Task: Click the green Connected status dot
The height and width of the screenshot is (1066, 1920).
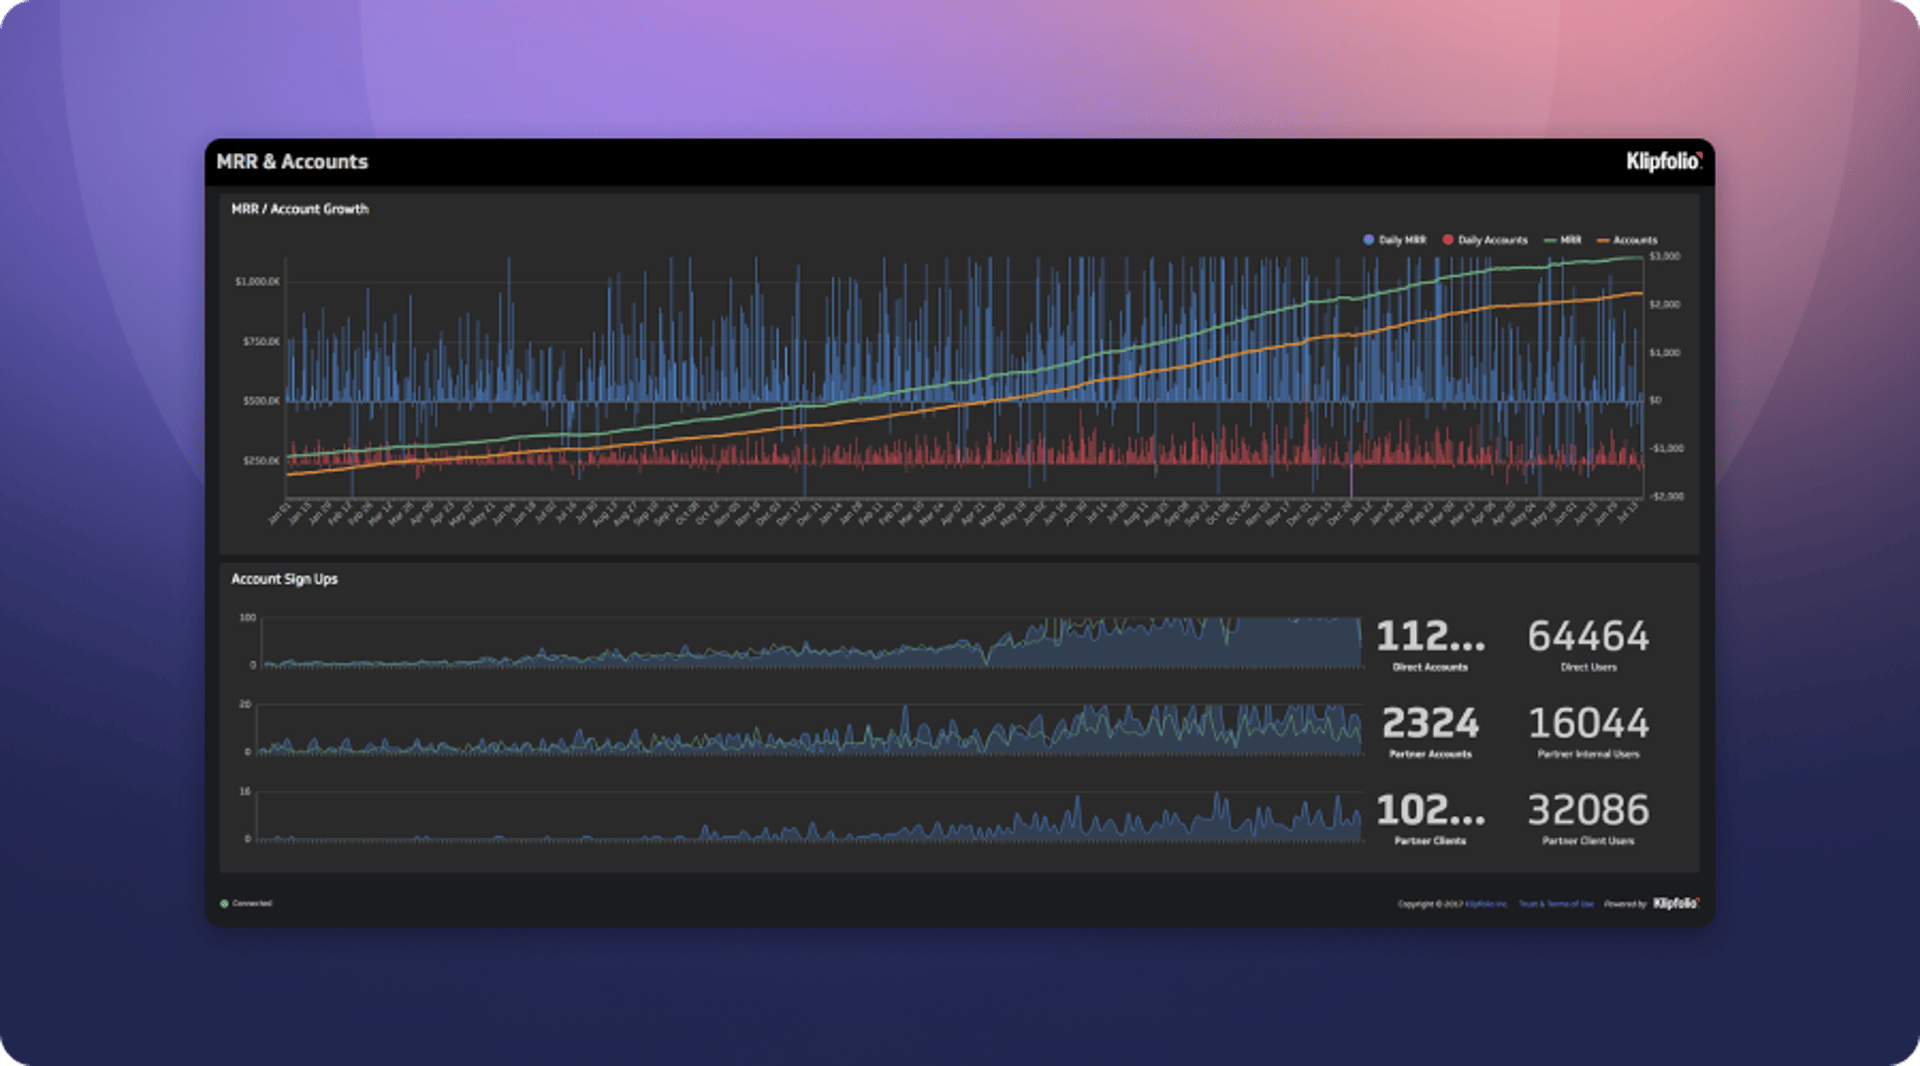Action: [x=224, y=903]
